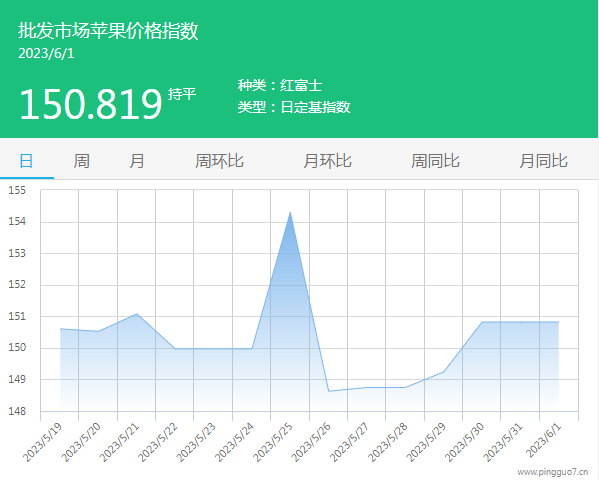Select the 月同比 tab

pos(543,161)
